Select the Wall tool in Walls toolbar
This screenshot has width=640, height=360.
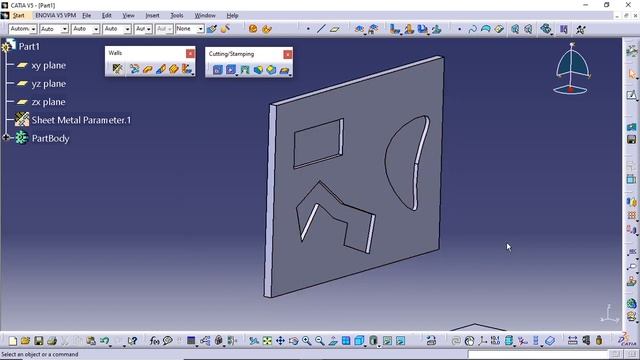pos(147,69)
